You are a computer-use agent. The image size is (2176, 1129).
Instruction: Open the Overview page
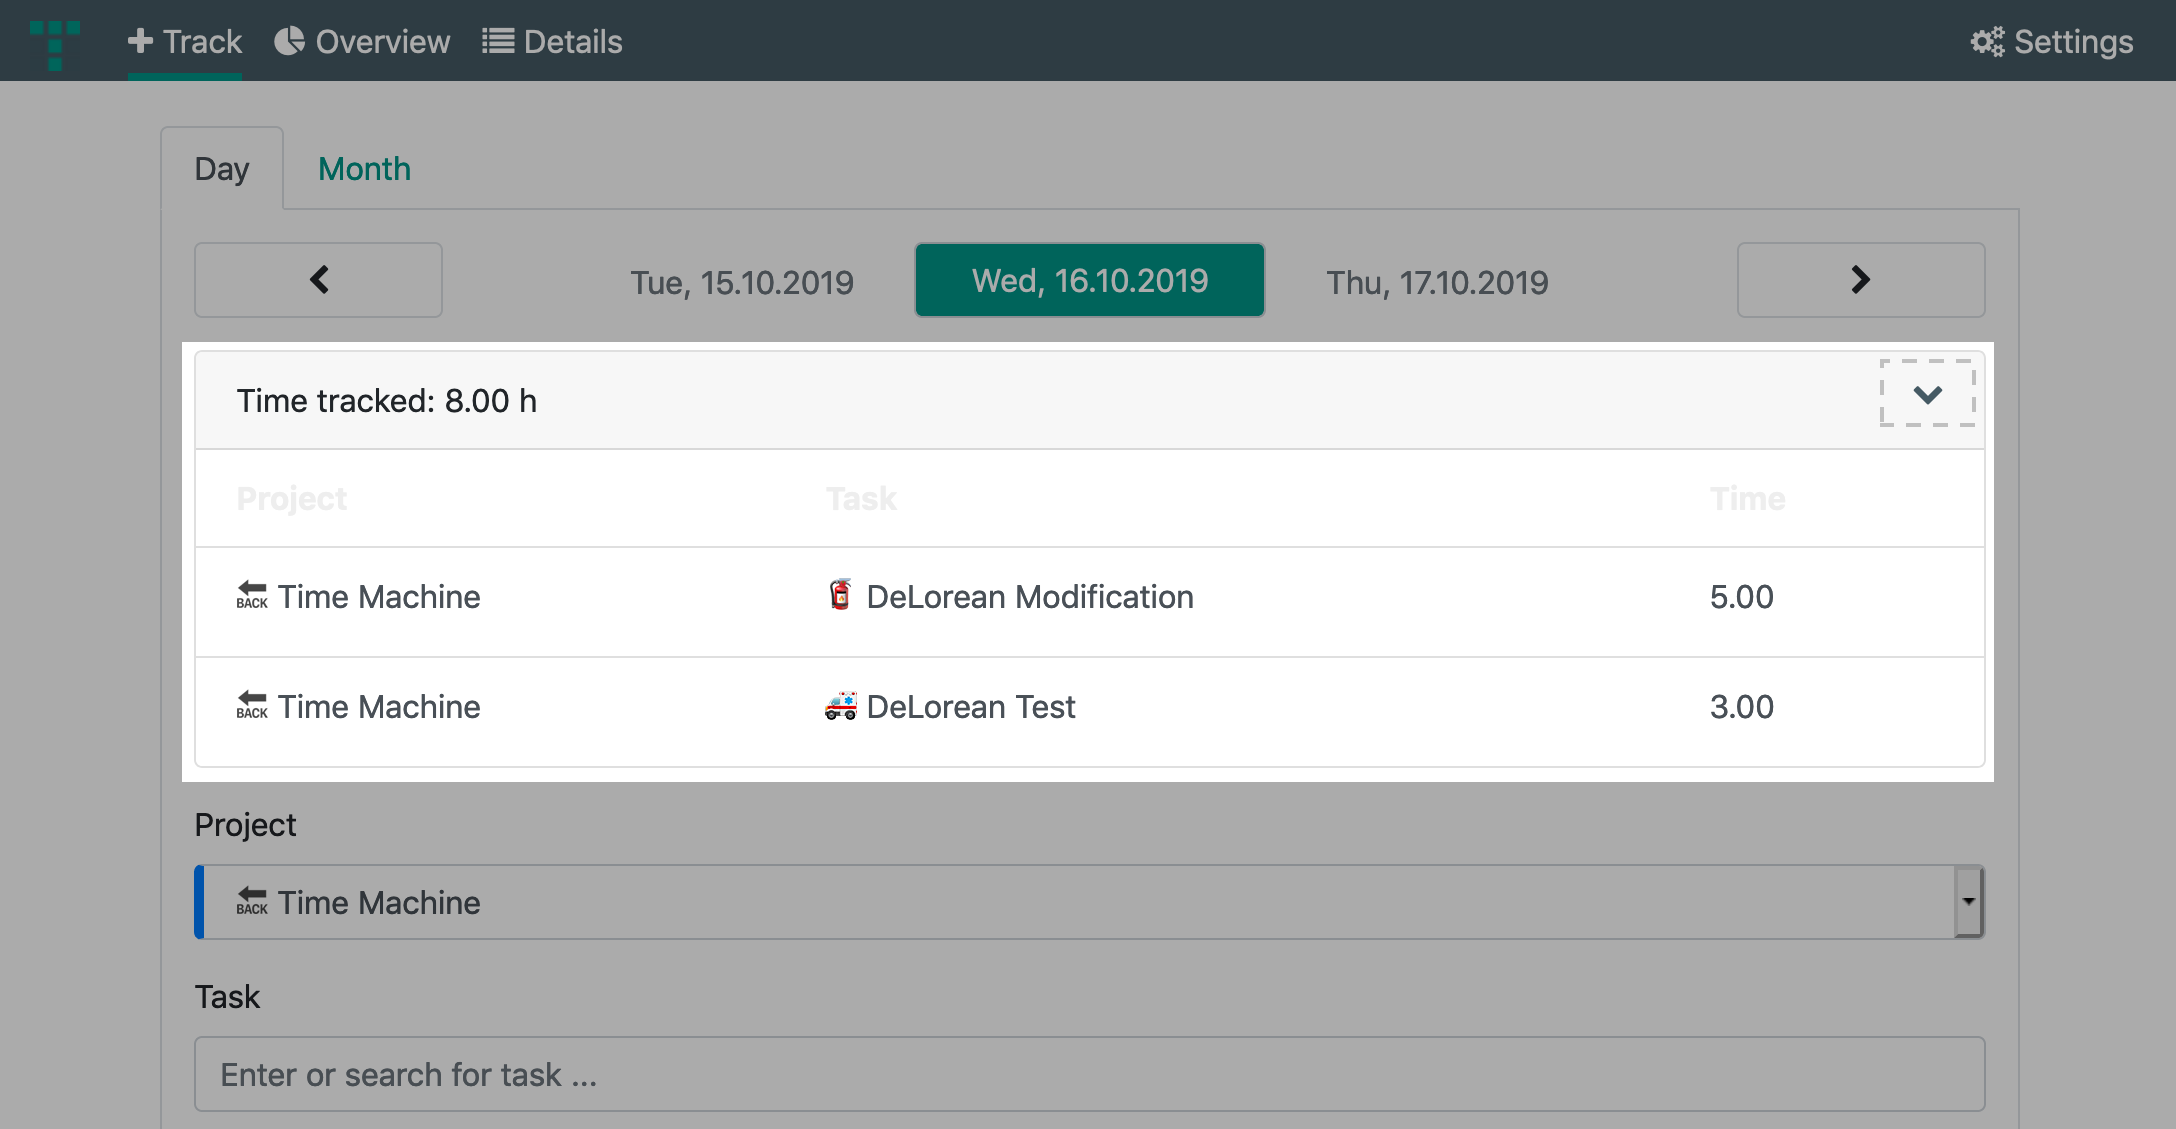coord(362,41)
